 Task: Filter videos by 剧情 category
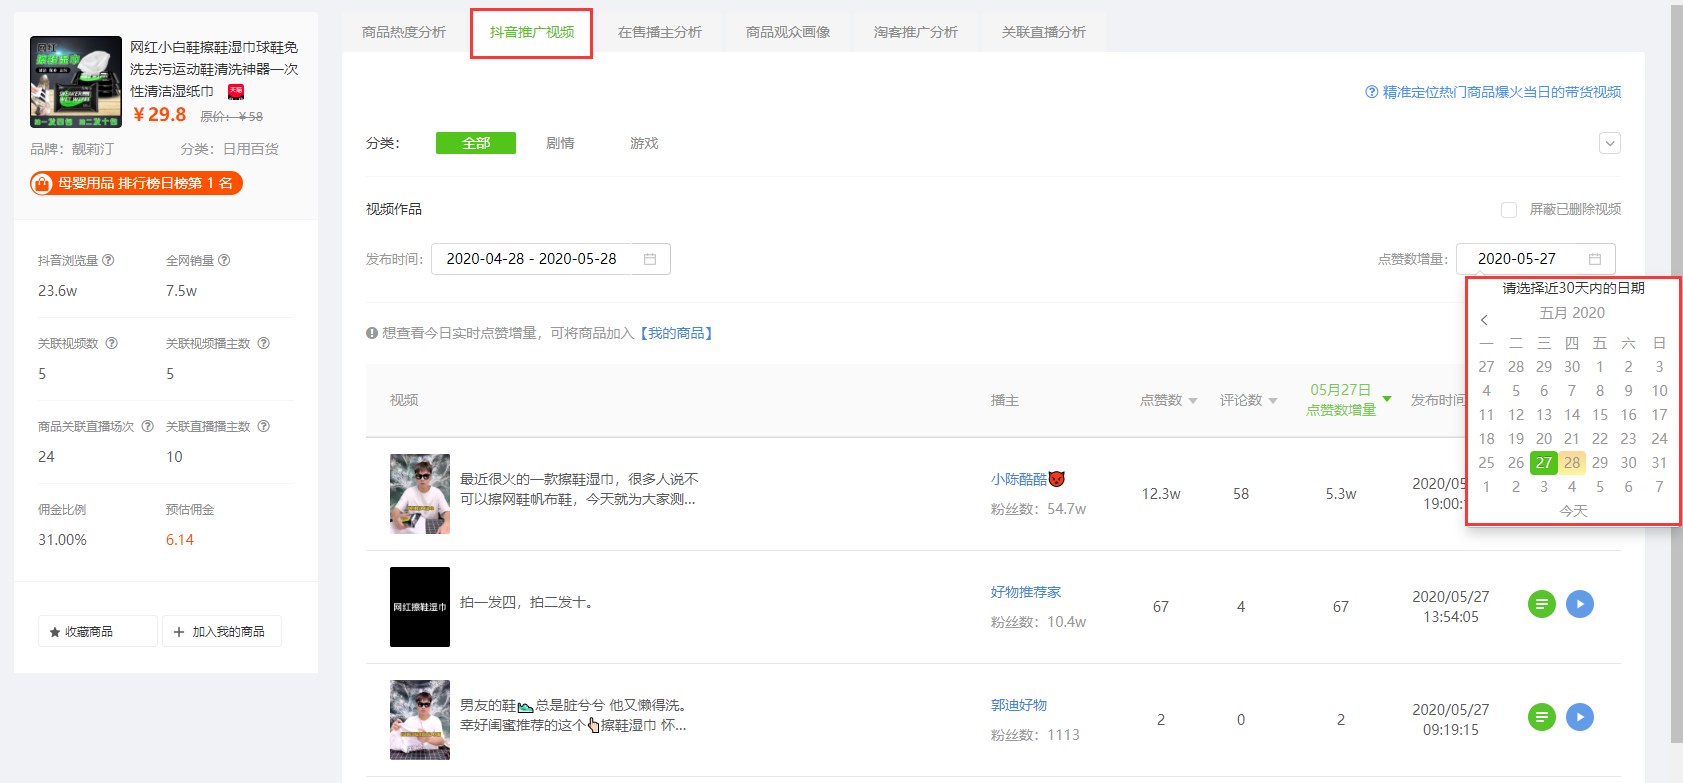point(560,143)
